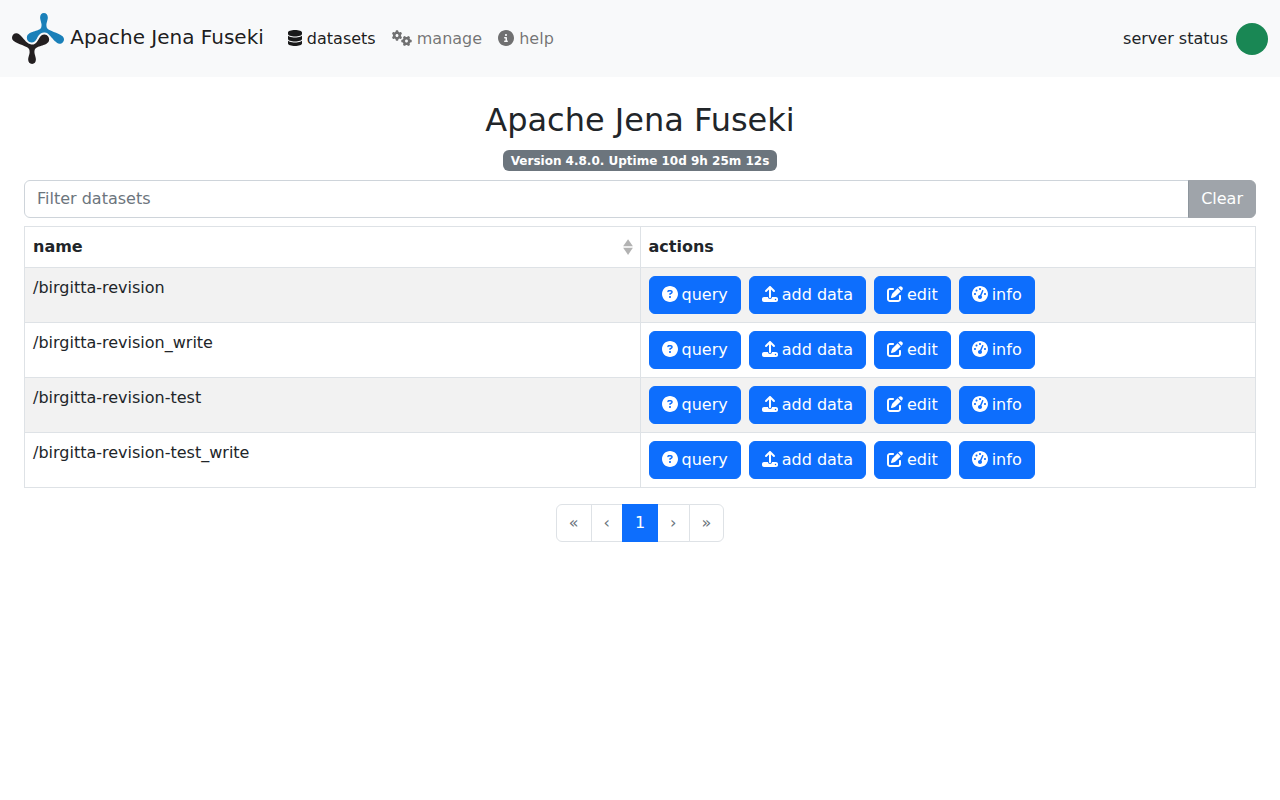Click the green server status indicator

coord(1251,39)
